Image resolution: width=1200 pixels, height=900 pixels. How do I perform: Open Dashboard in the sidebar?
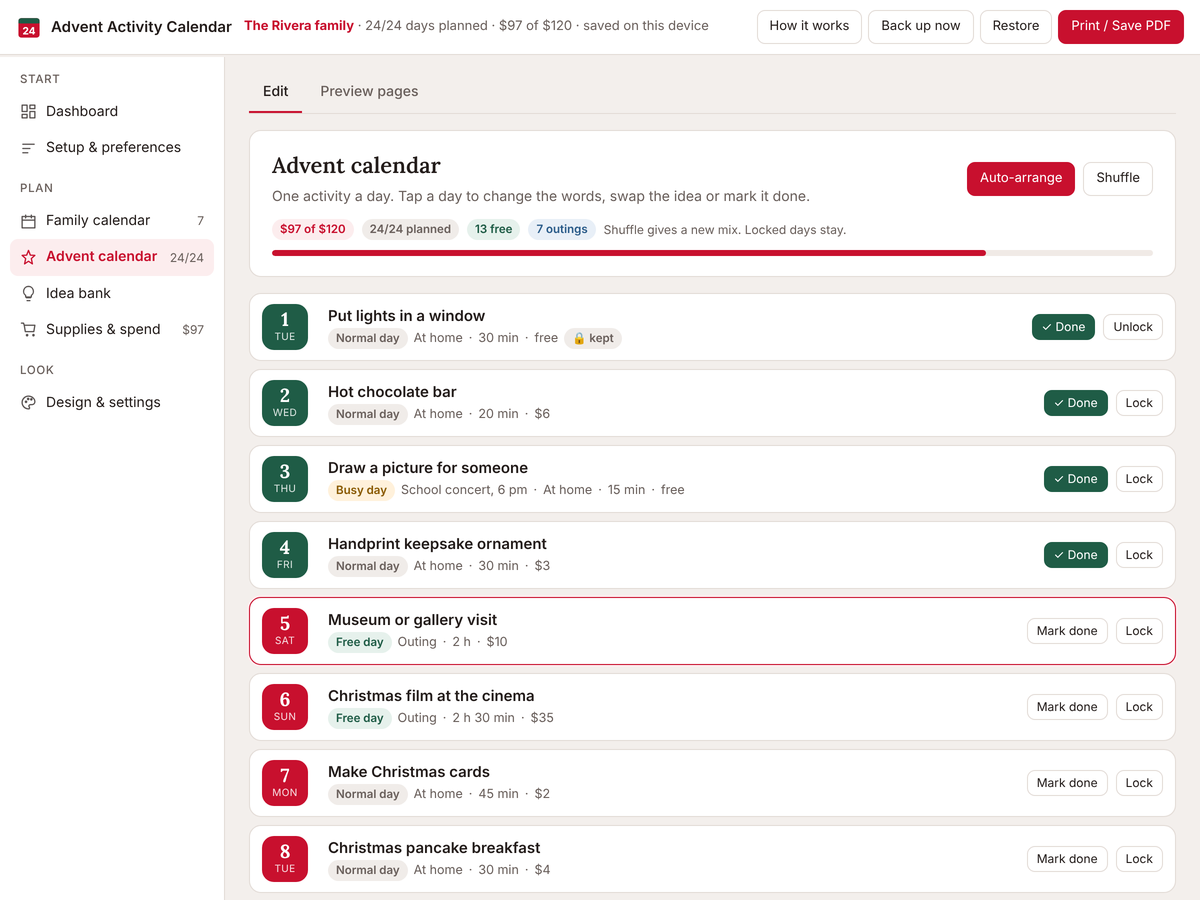(x=112, y=111)
